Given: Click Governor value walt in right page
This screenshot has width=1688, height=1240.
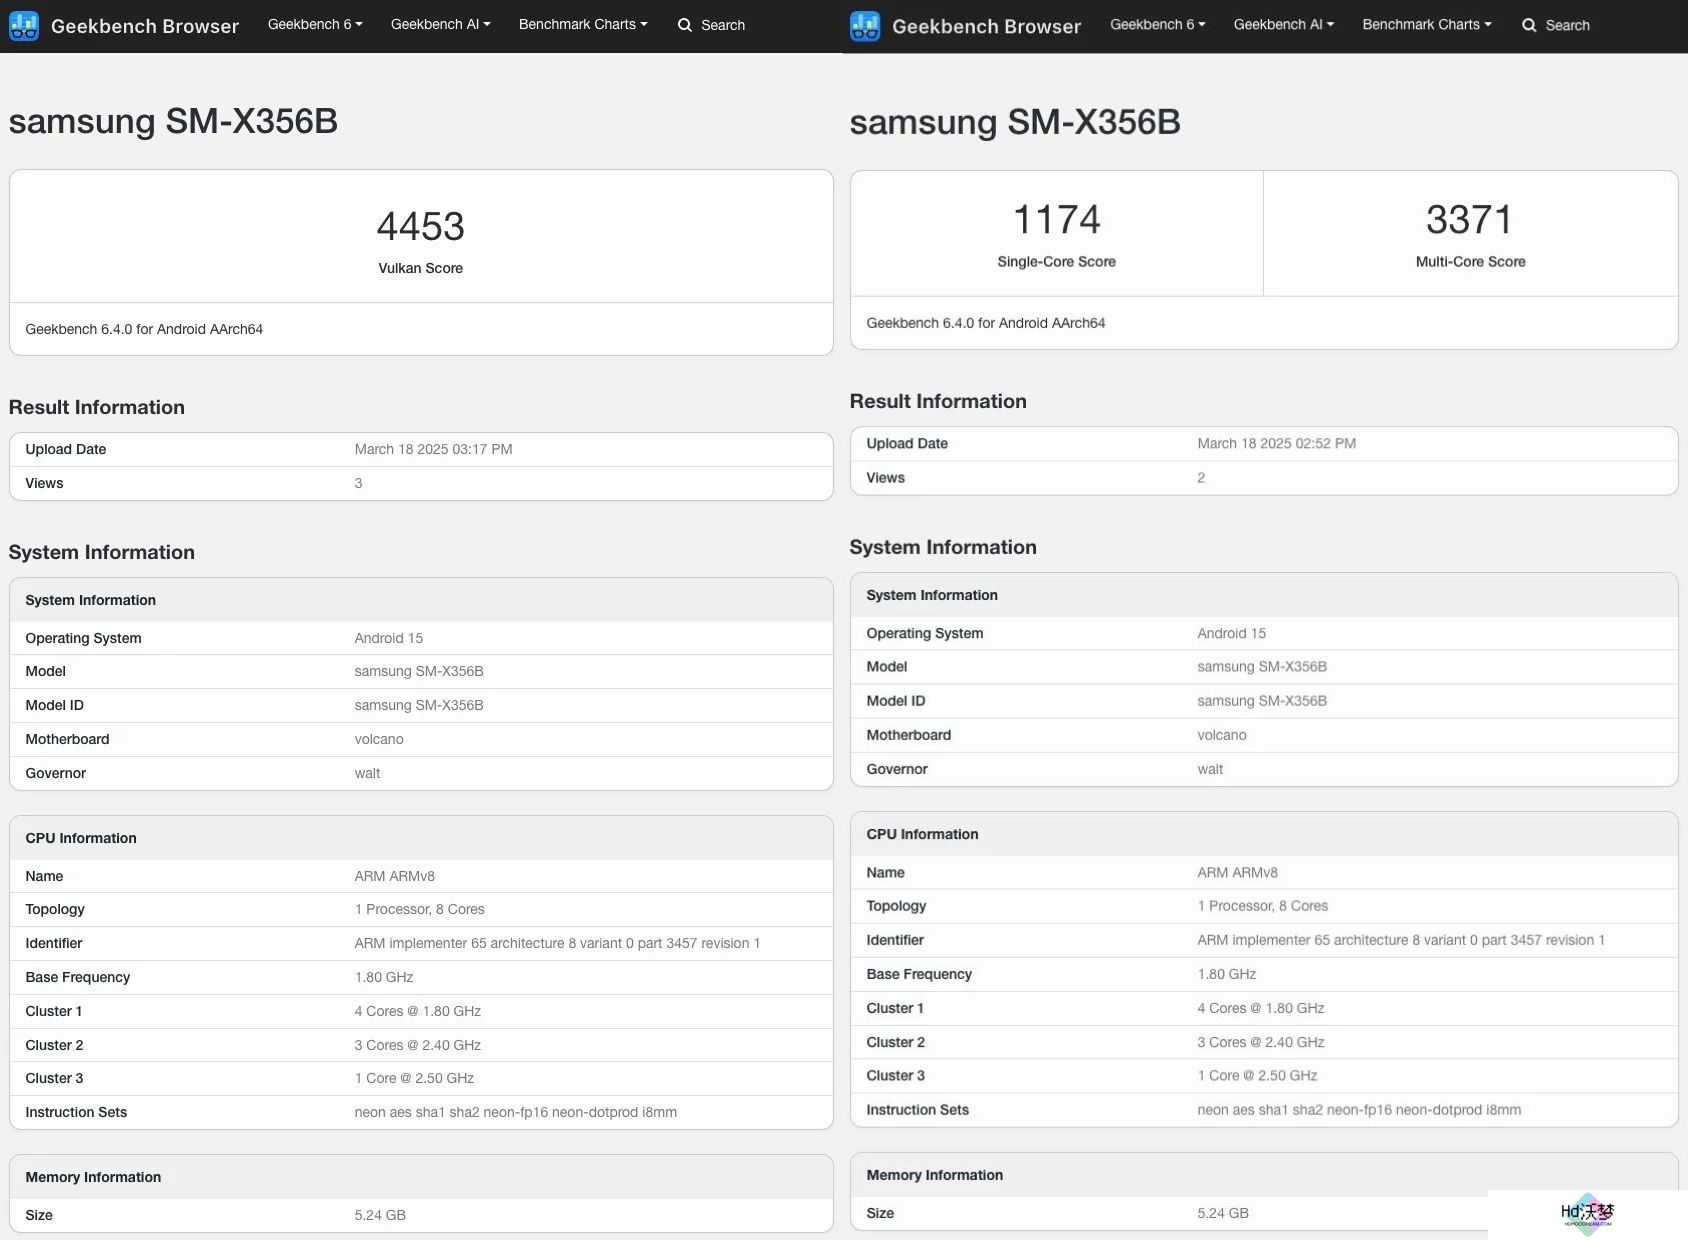Looking at the screenshot, I should (x=1210, y=769).
